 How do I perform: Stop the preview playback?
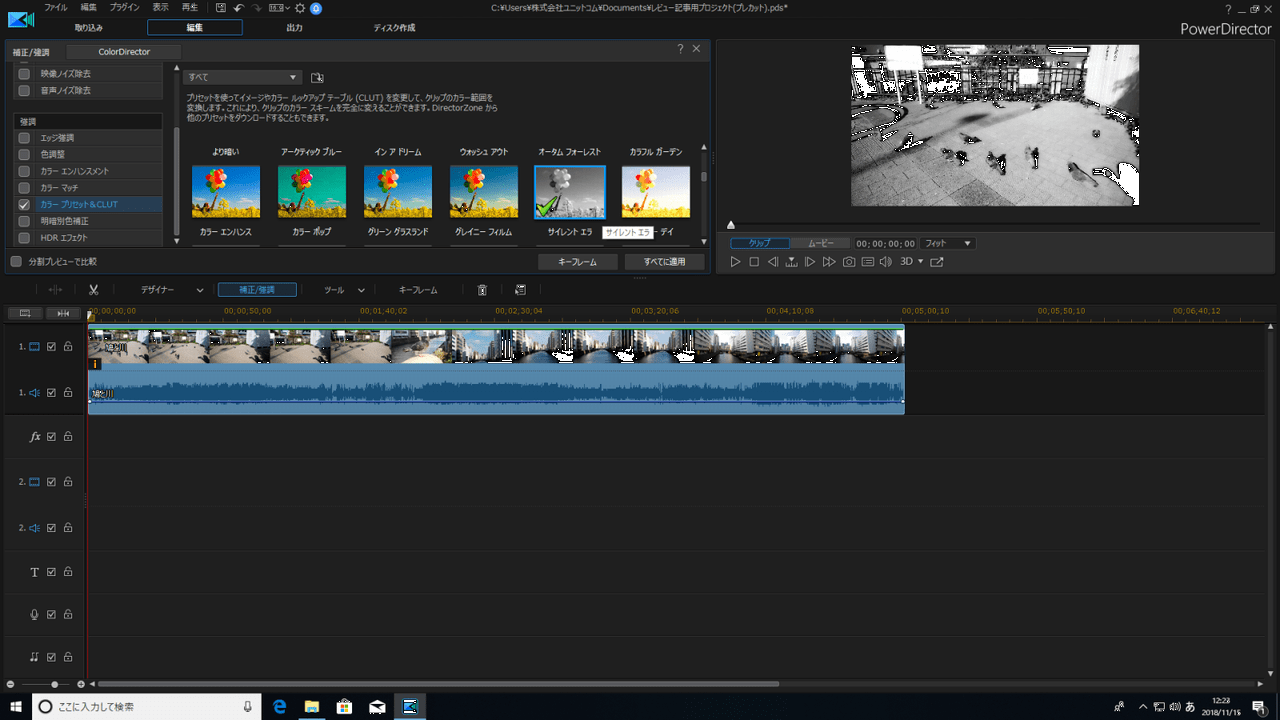pos(754,262)
